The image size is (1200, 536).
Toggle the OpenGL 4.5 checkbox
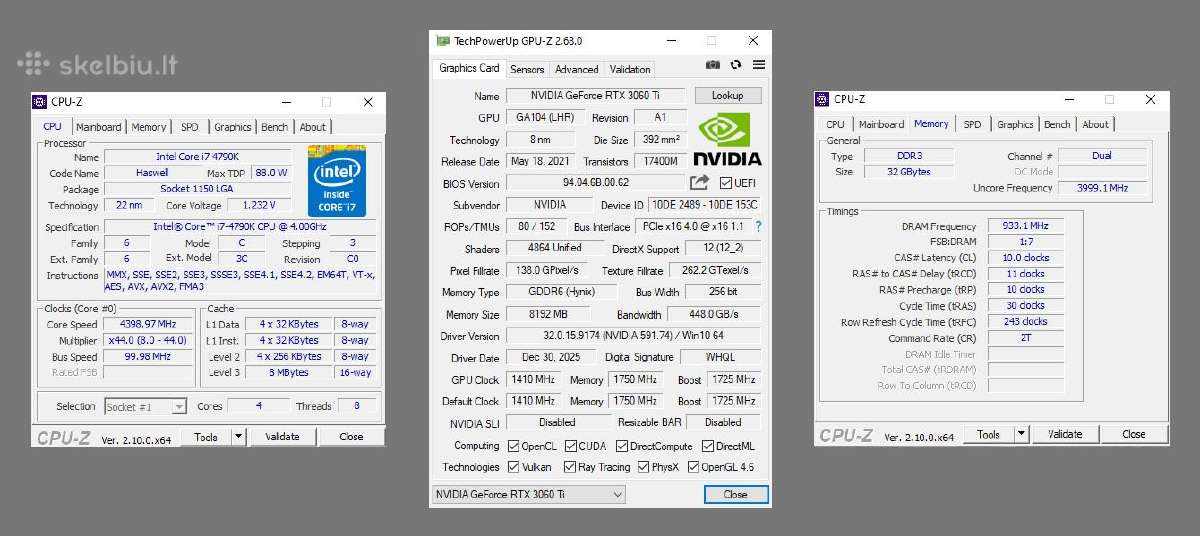click(x=692, y=467)
